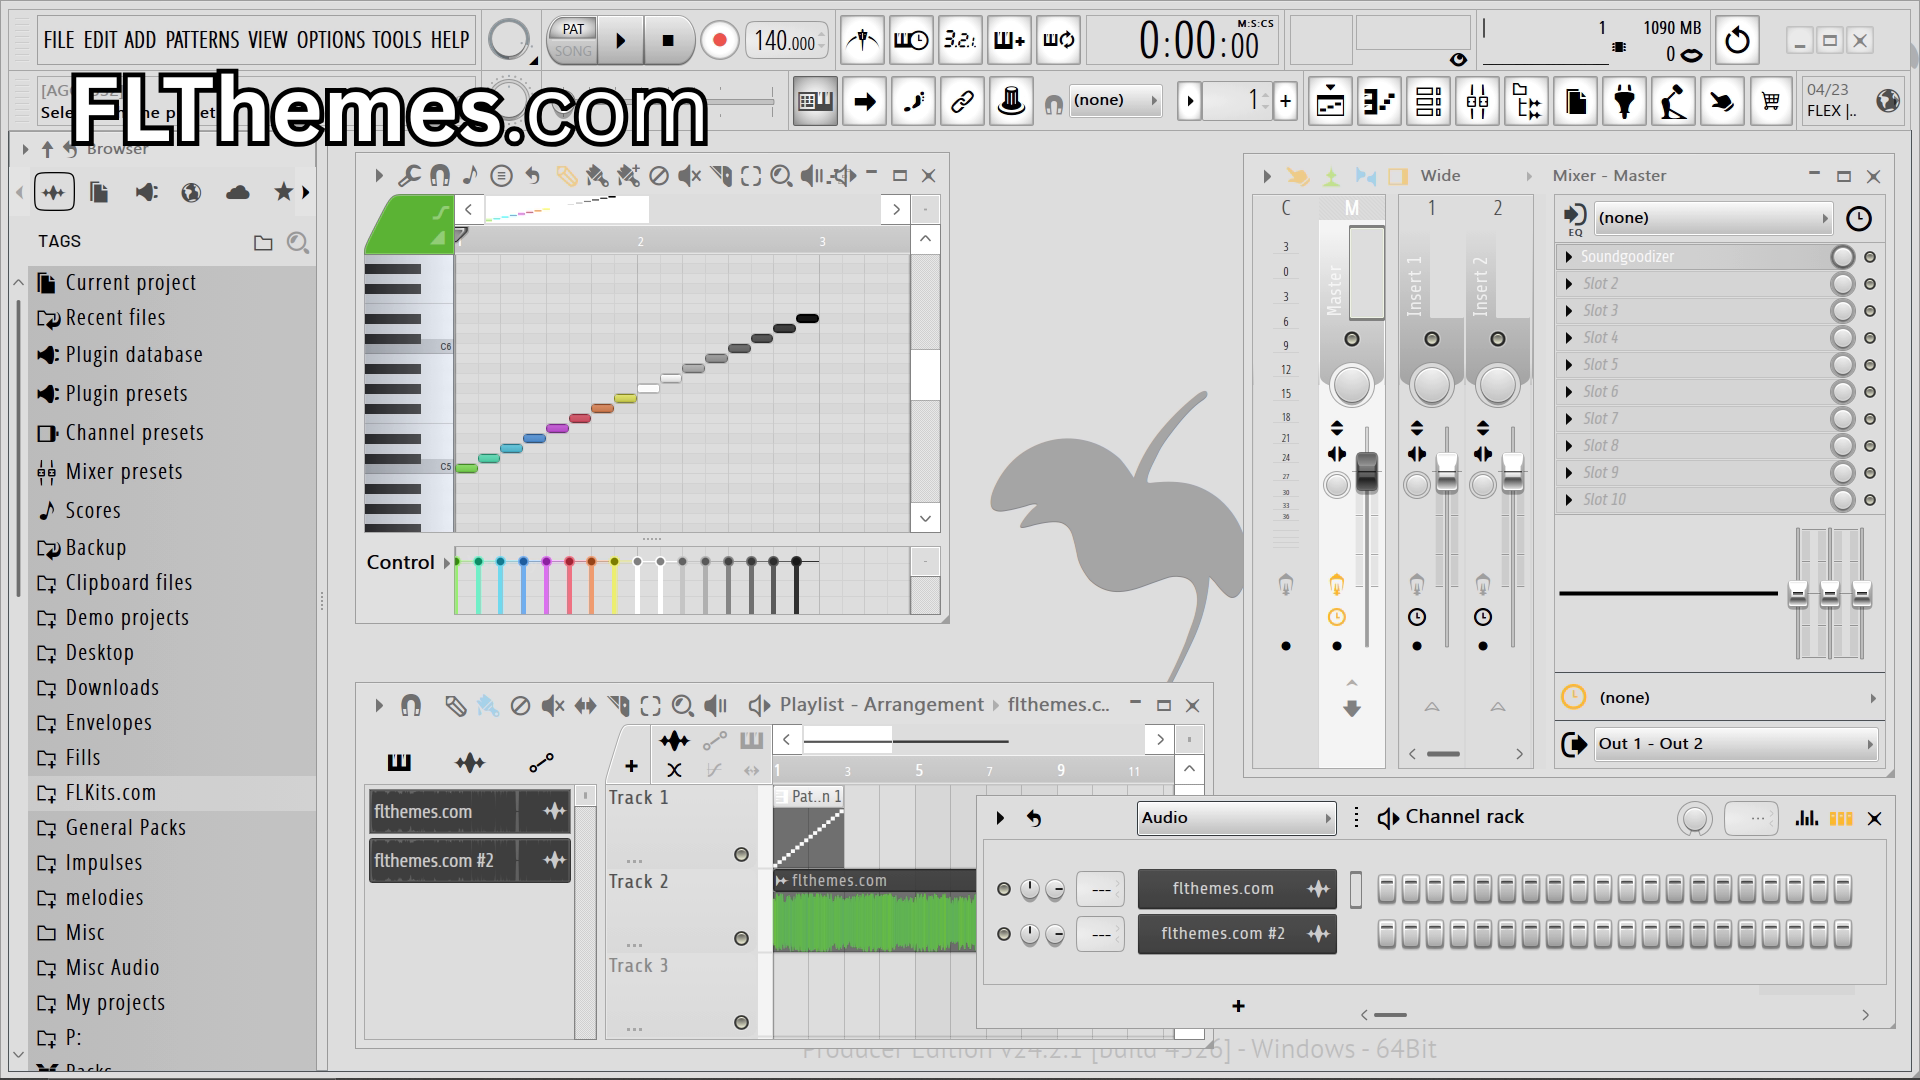Select the piano roll Mute tool
The width and height of the screenshot is (1920, 1080).
click(689, 176)
